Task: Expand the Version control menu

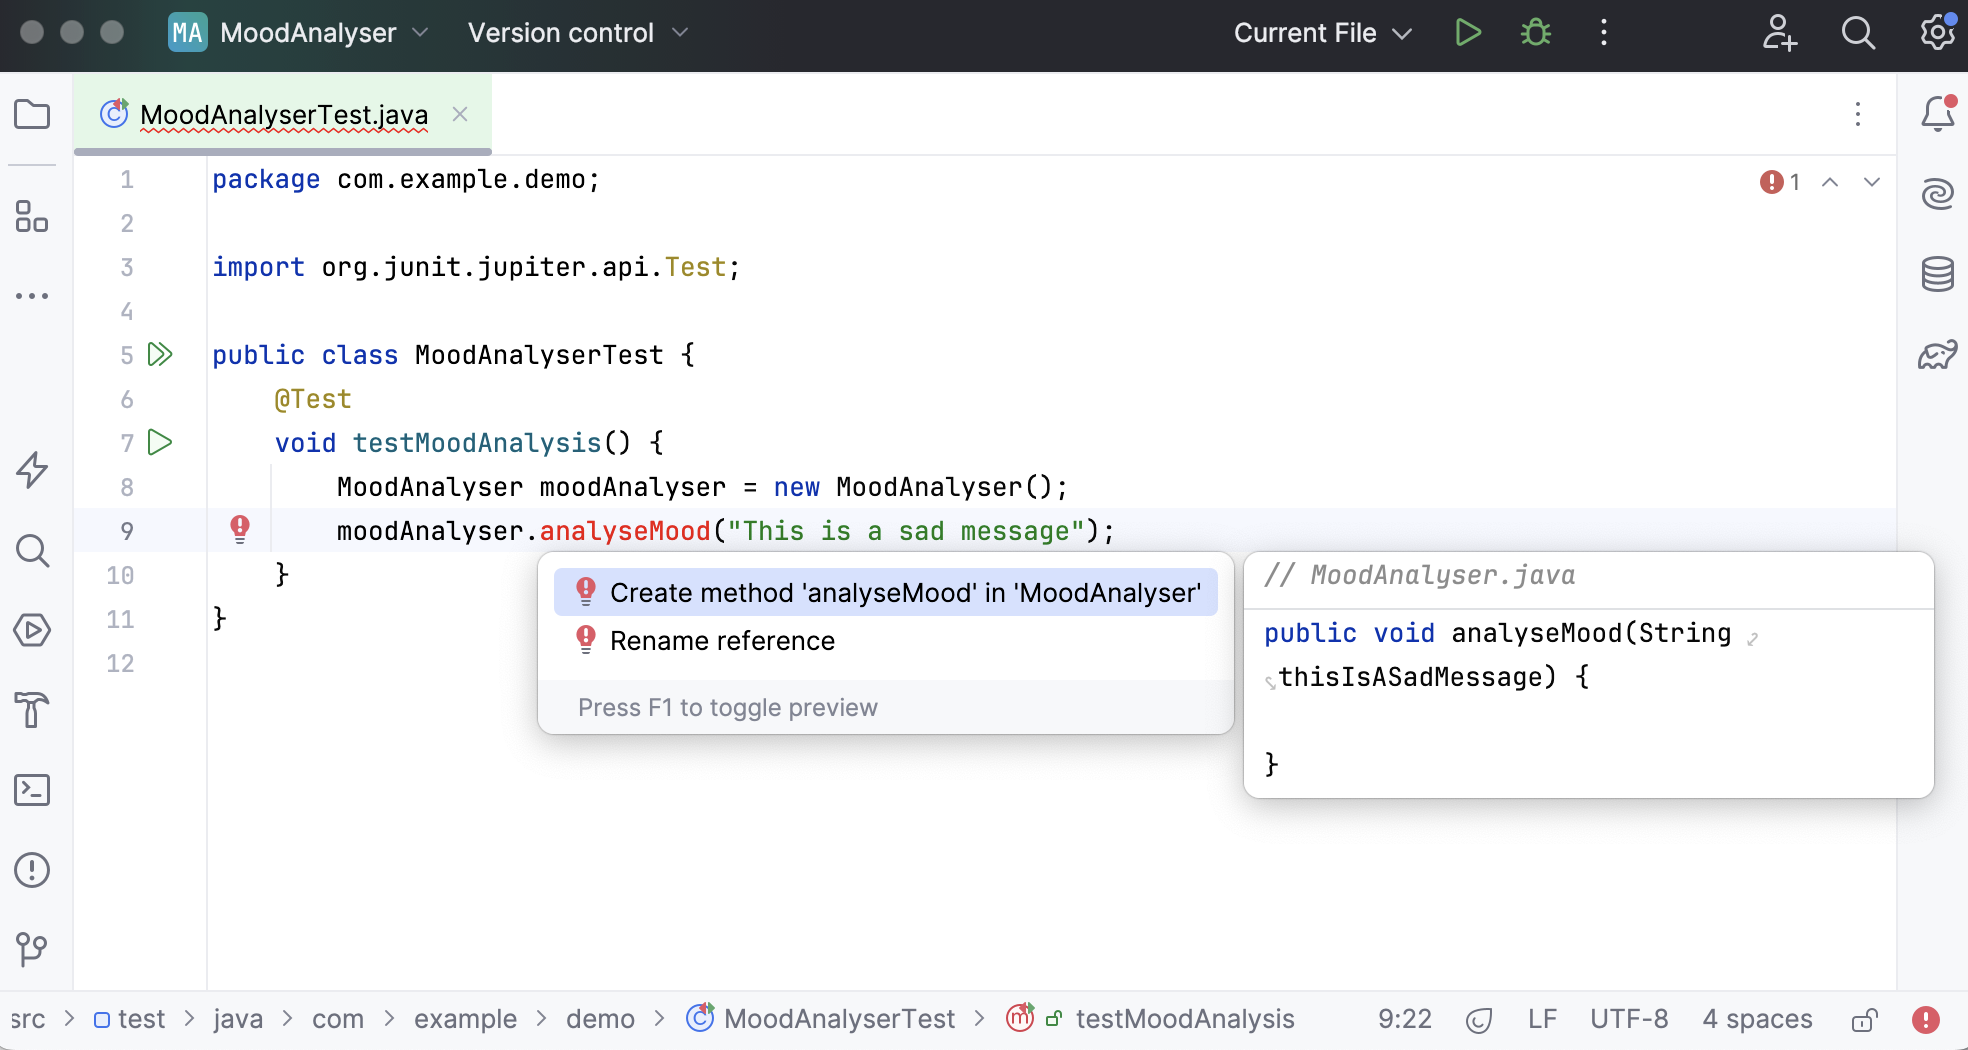Action: [x=578, y=32]
